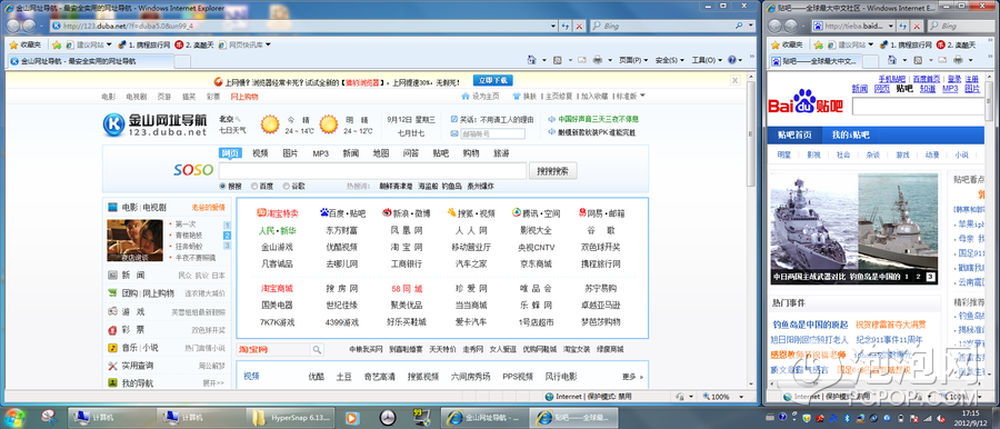1000x429 pixels.
Task: Close the yellow browser promotion bar
Action: coord(735,81)
